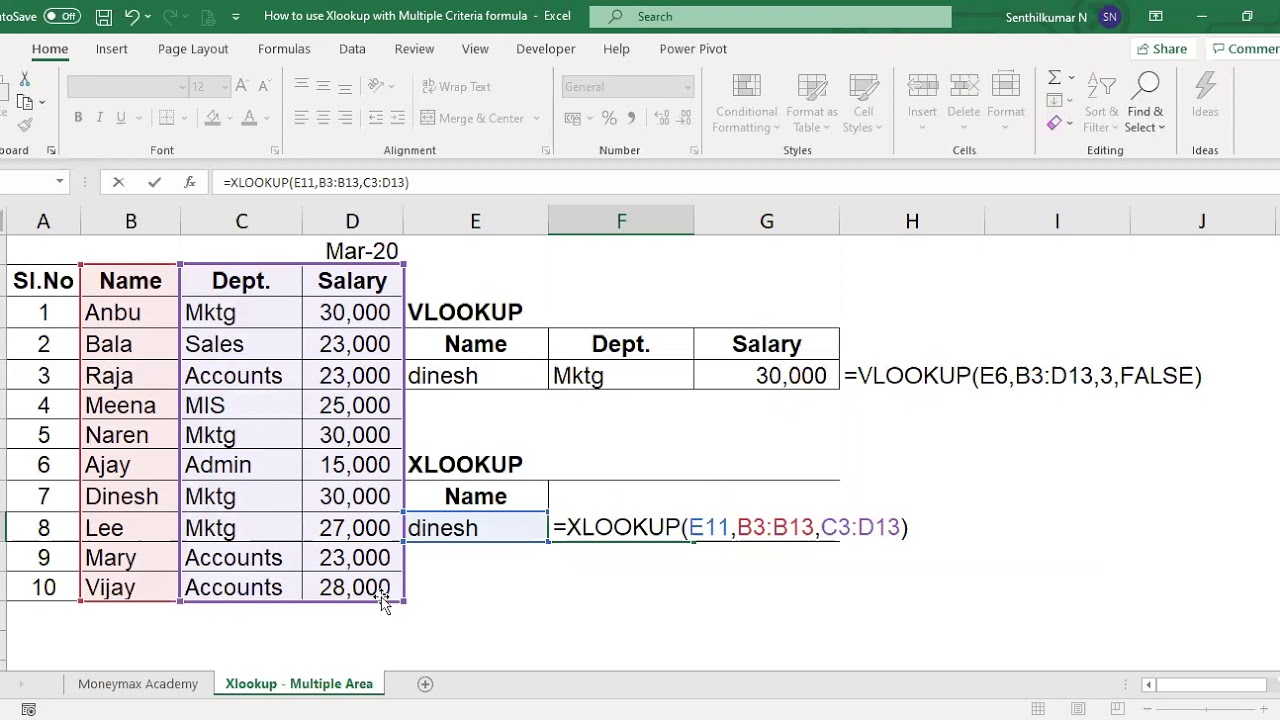The image size is (1280, 720).
Task: Select Bottom Align icon
Action: click(345, 87)
